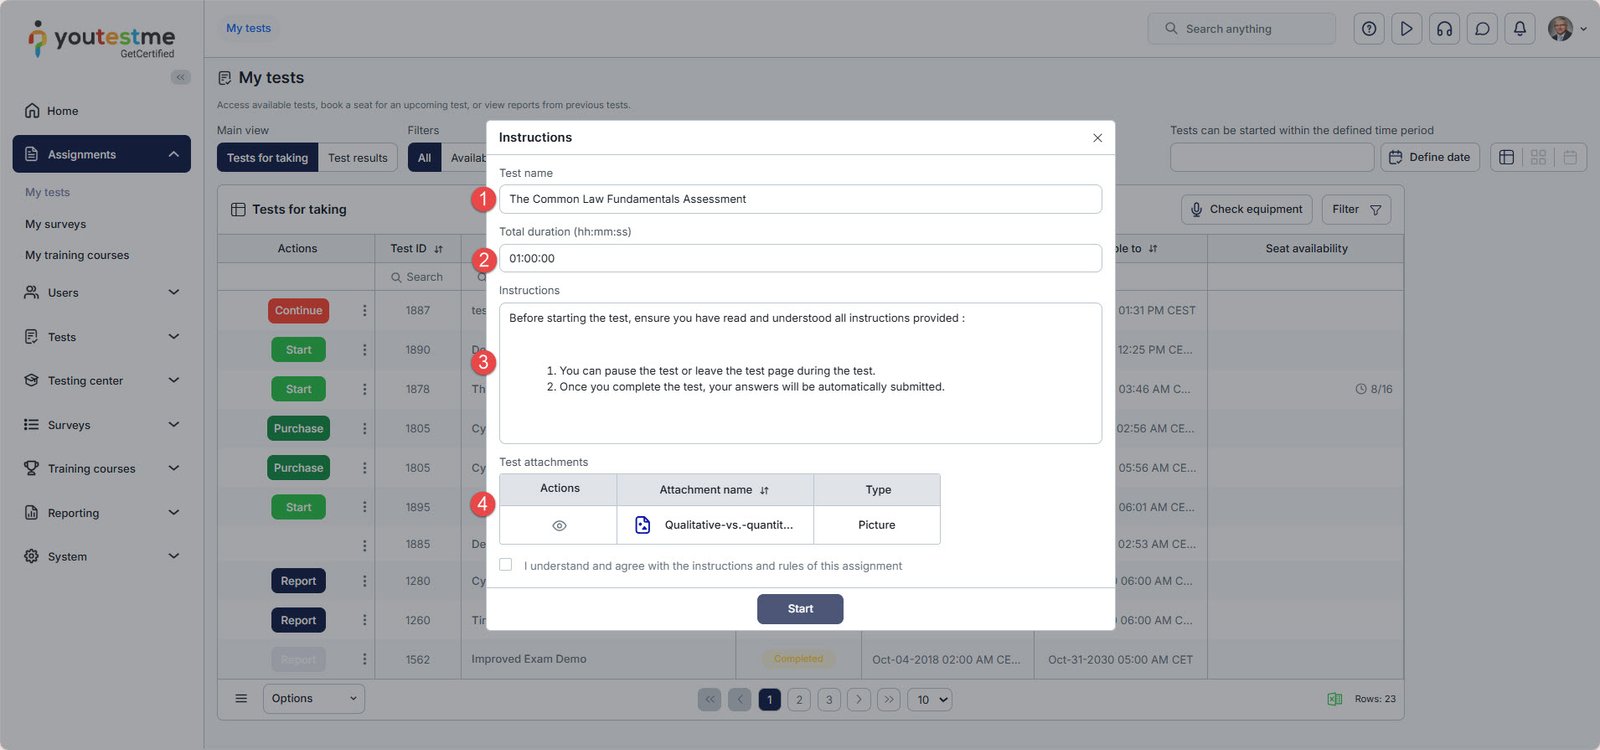Open the video tutorial play icon

pyautogui.click(x=1406, y=29)
